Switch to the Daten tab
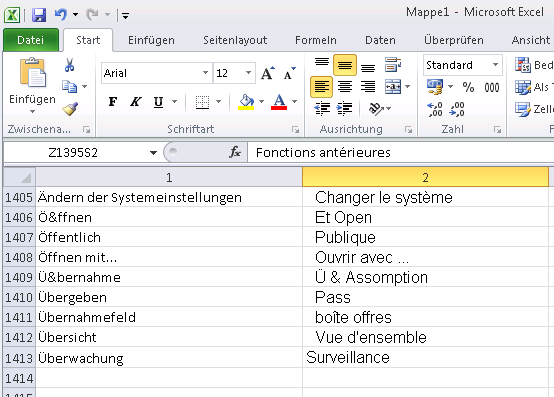The height and width of the screenshot is (397, 554). coord(380,40)
